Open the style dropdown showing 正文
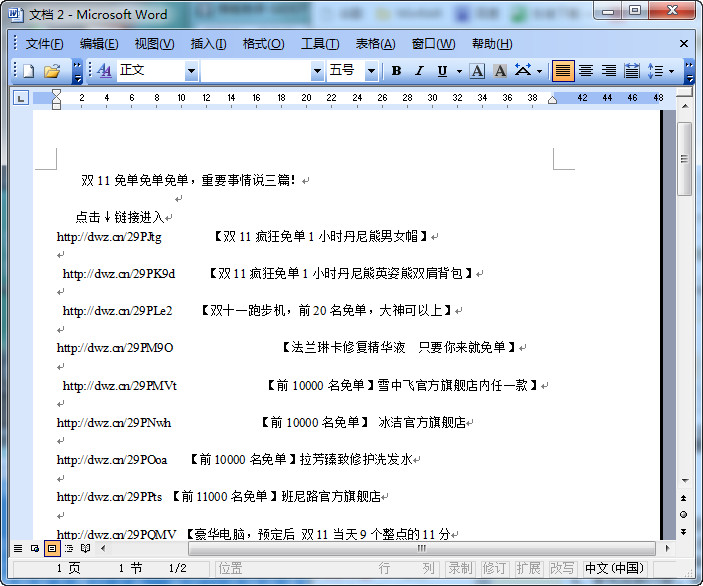This screenshot has height=586, width=703. 191,71
